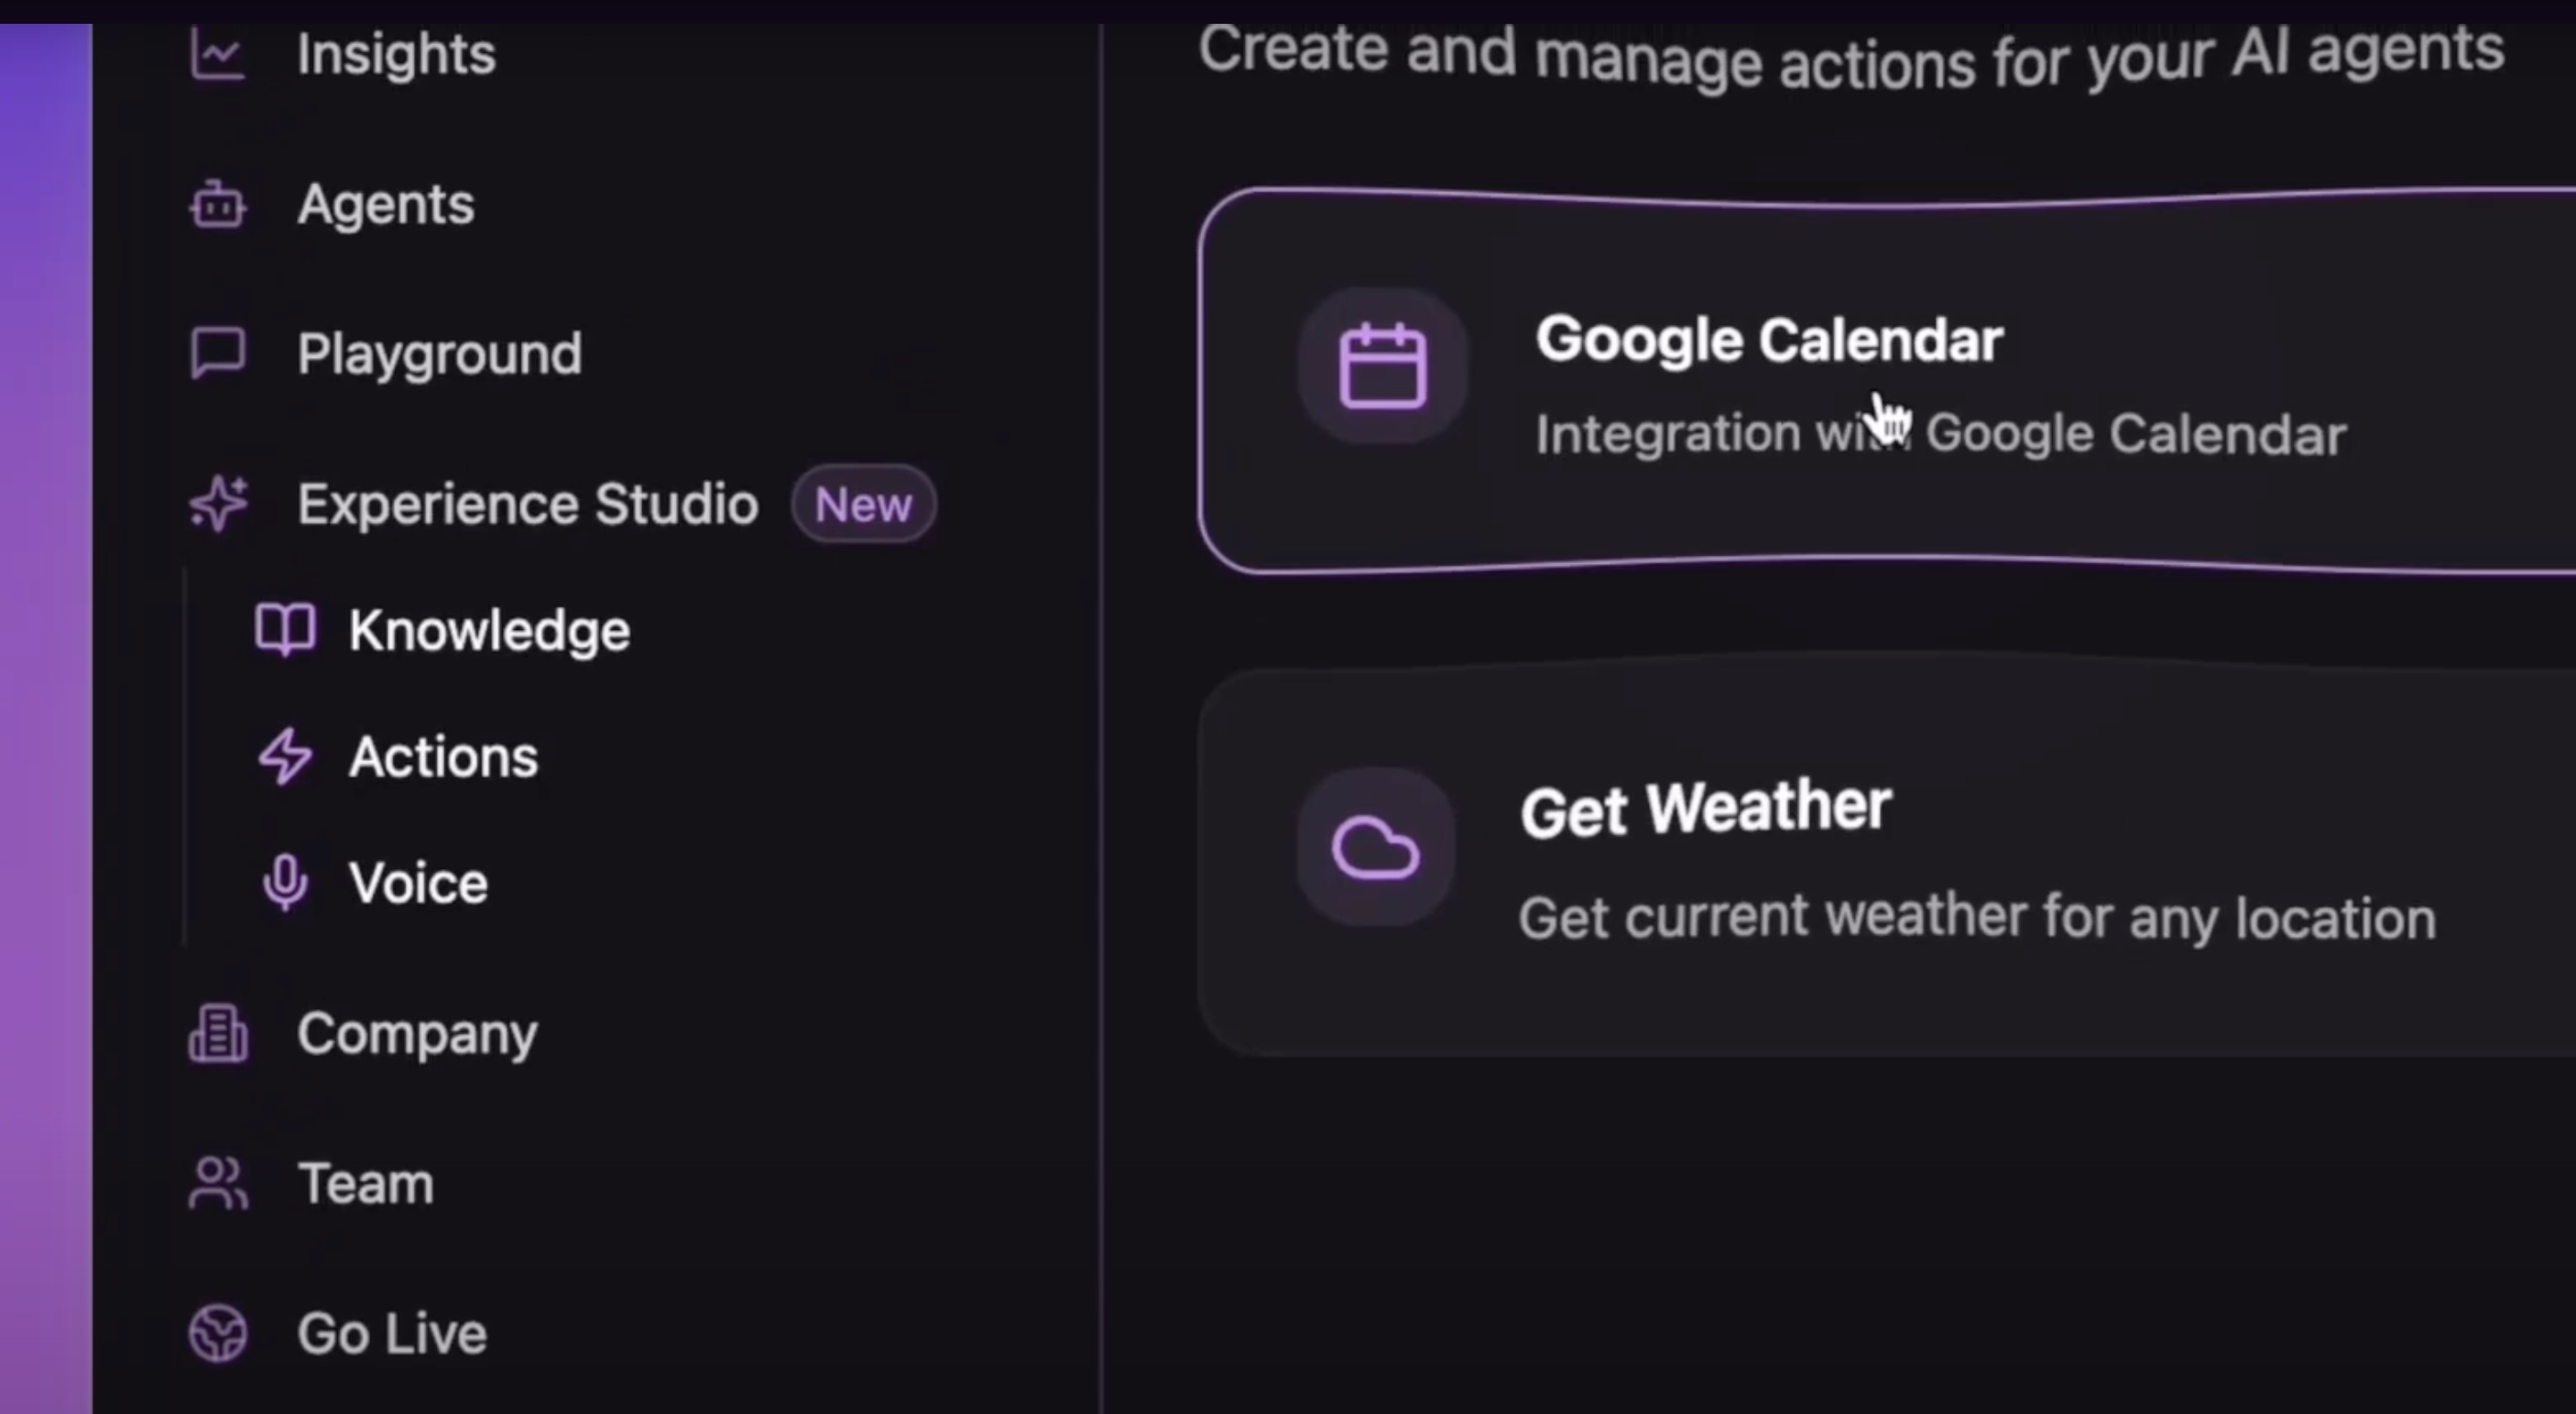Open the Voice submenu item

418,883
